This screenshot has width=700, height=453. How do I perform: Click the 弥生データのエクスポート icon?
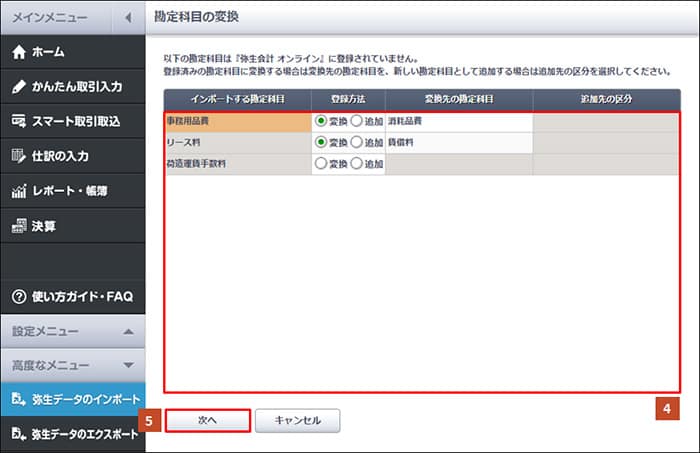18,434
